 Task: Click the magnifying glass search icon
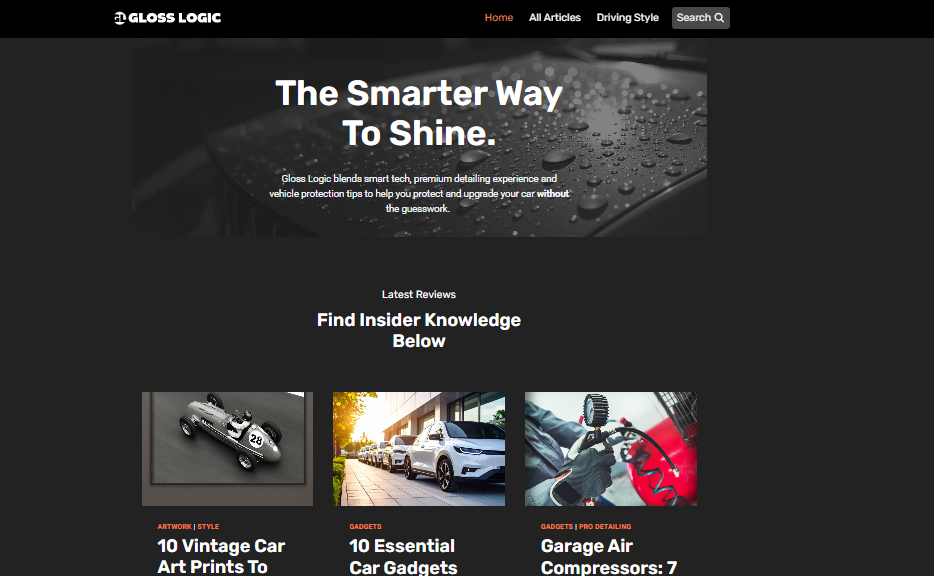tap(719, 18)
